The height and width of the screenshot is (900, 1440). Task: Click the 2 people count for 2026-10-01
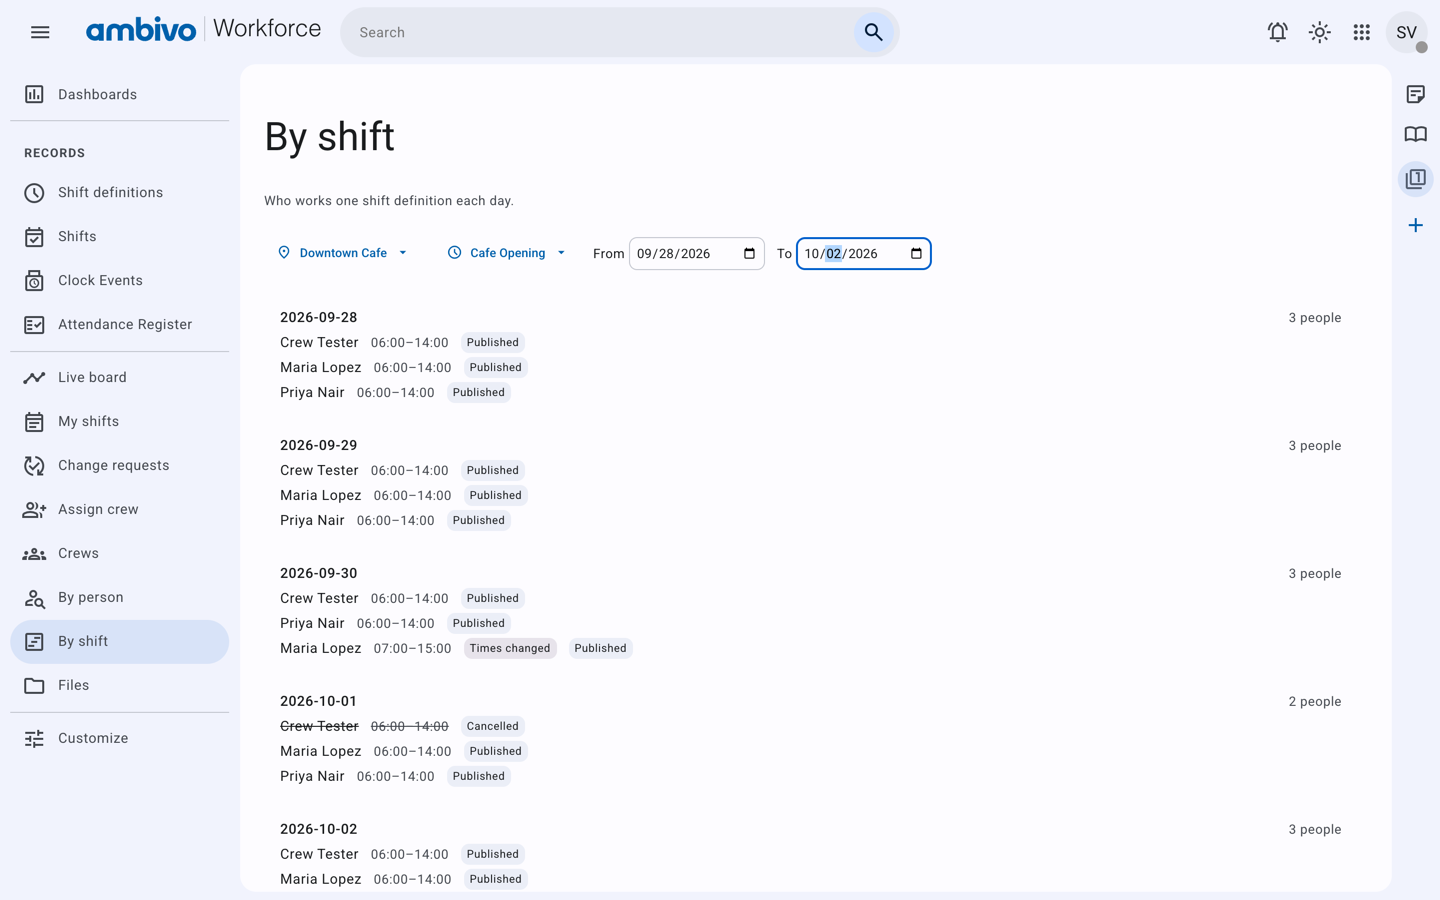pyautogui.click(x=1314, y=701)
